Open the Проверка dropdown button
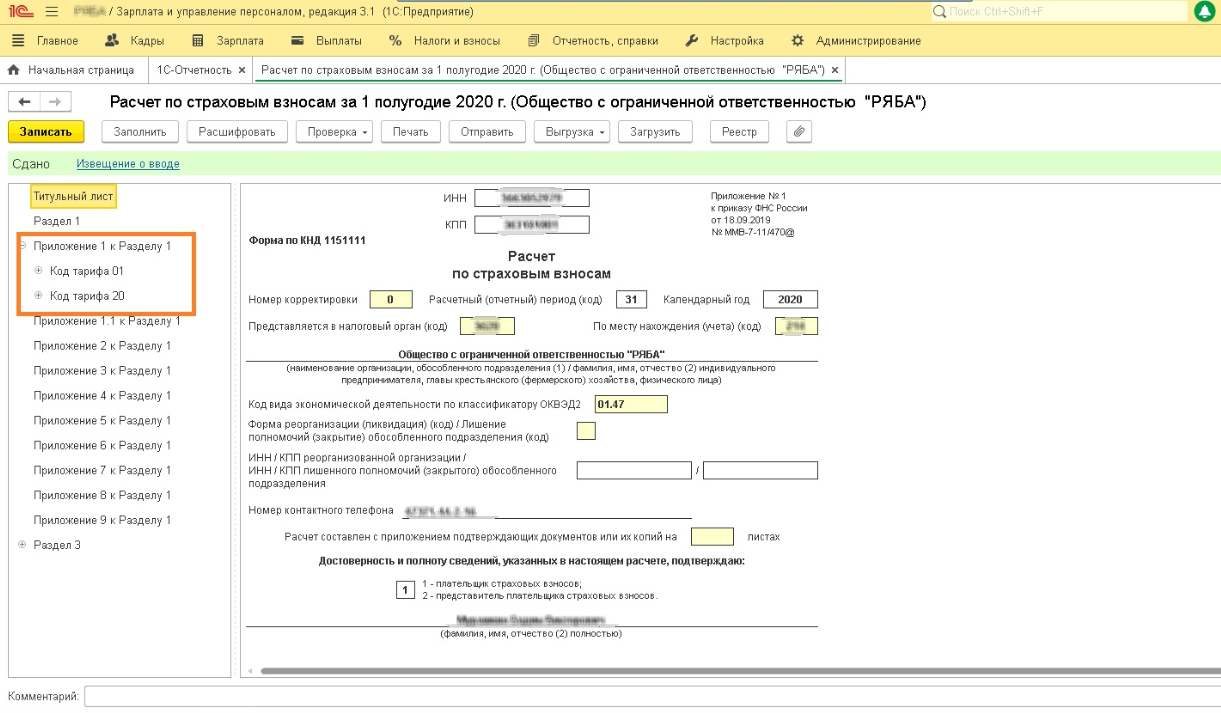Image resolution: width=1221 pixels, height=713 pixels. (338, 132)
